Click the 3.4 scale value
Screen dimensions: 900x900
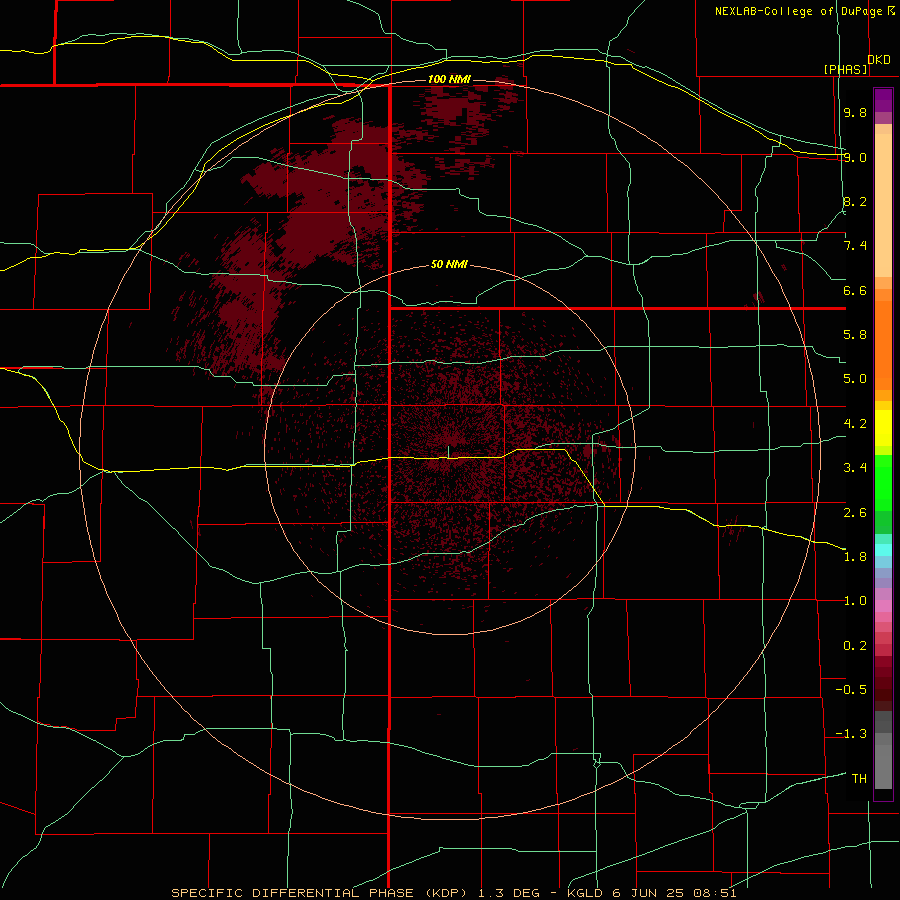point(855,468)
